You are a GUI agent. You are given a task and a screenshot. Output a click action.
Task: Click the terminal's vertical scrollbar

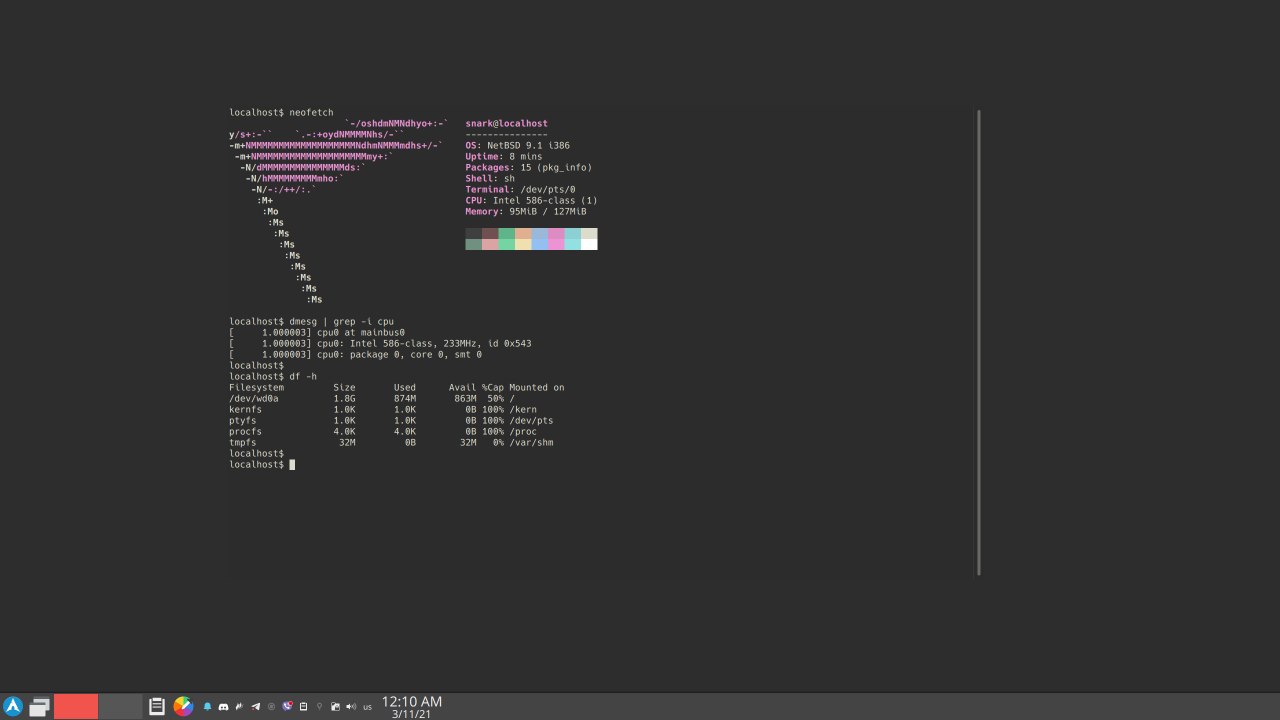pyautogui.click(x=978, y=342)
